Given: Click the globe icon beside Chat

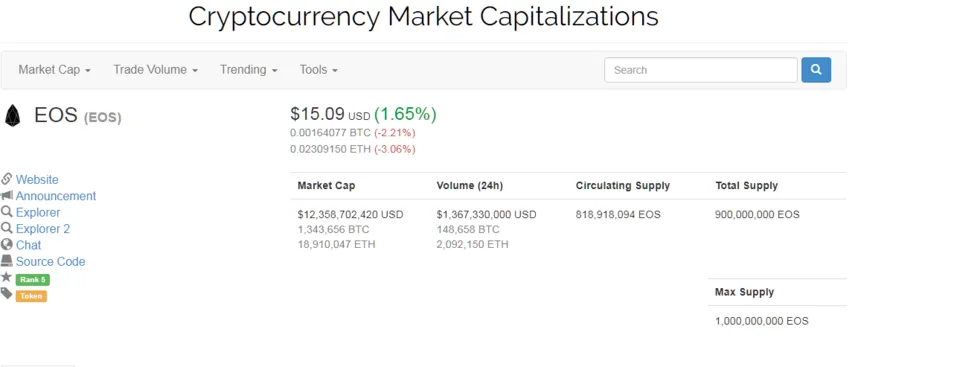Looking at the screenshot, I should [x=7, y=244].
